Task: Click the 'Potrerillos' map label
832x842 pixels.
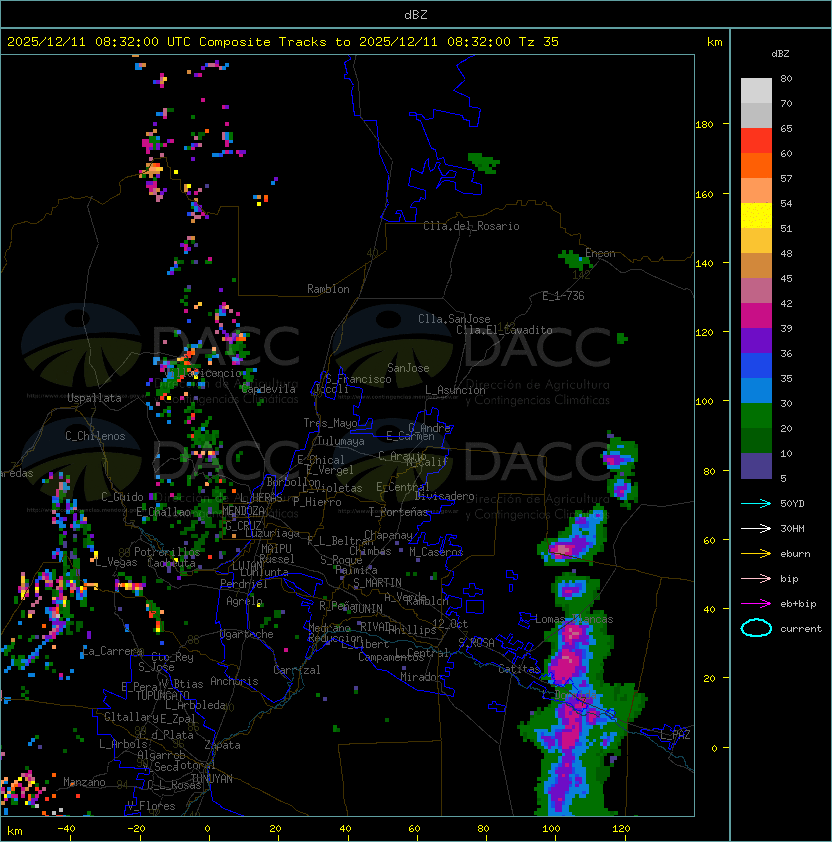Action: (x=167, y=552)
